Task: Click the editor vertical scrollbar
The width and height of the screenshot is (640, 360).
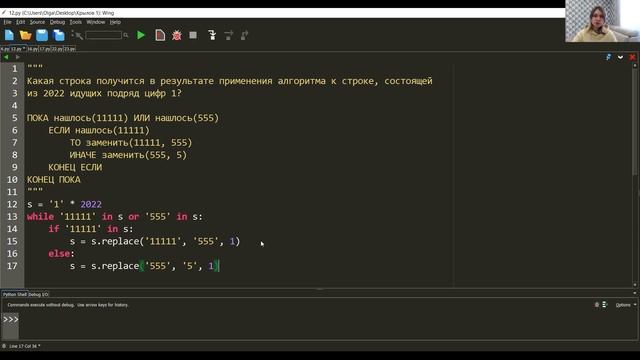Action: [635, 175]
